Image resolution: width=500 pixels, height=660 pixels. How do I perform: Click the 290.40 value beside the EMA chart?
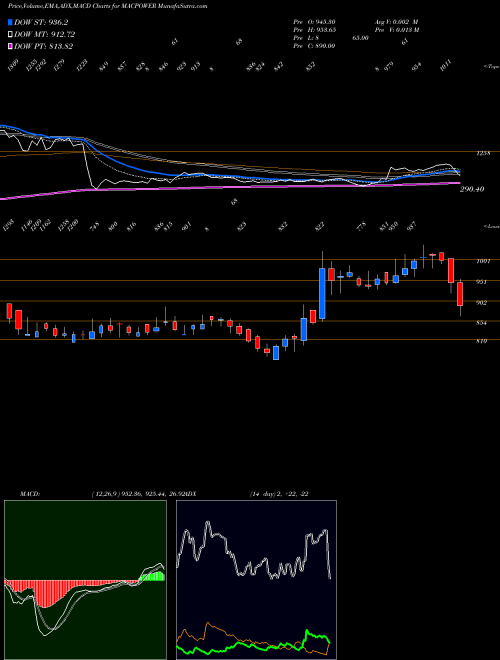(x=472, y=189)
